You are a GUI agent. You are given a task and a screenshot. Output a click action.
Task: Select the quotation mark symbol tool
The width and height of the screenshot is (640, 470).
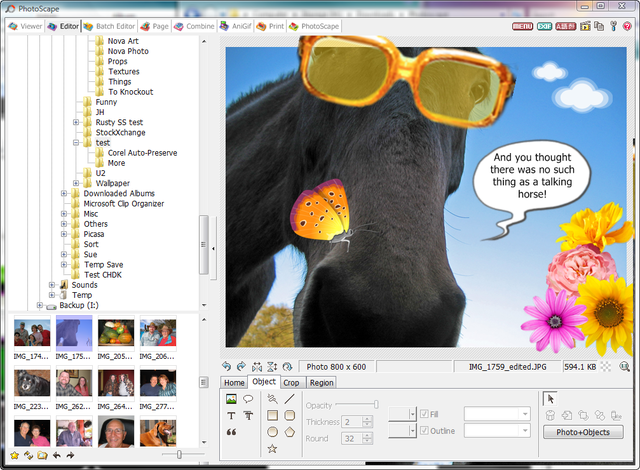231,432
